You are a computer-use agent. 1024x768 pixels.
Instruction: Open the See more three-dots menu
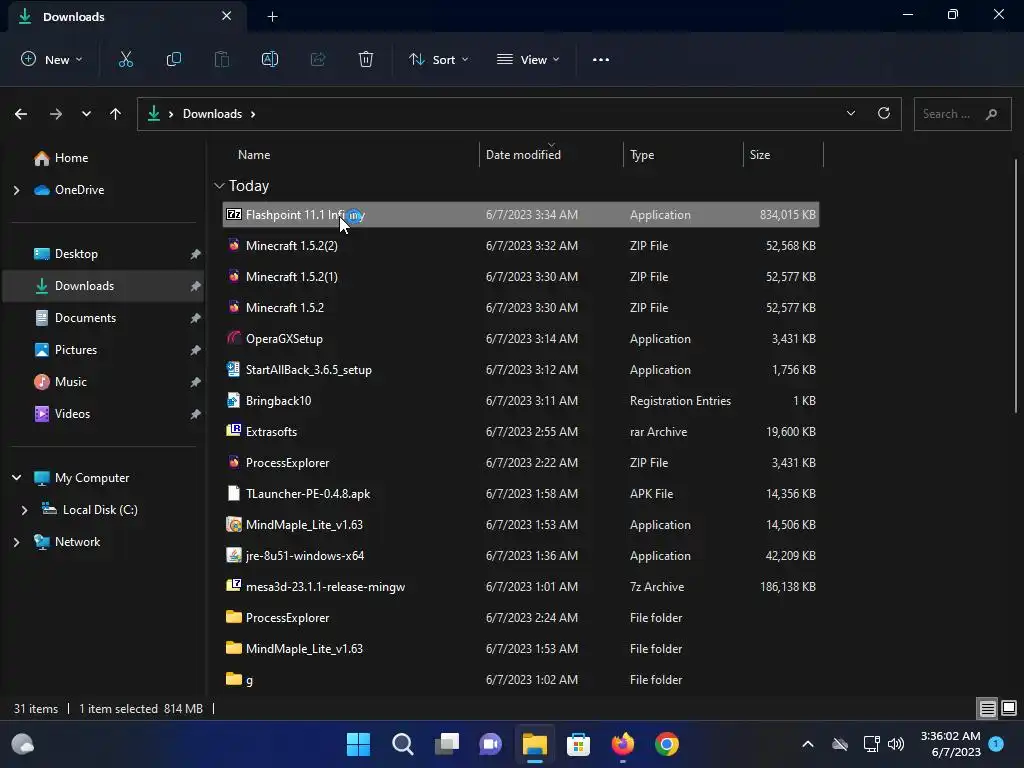point(601,59)
